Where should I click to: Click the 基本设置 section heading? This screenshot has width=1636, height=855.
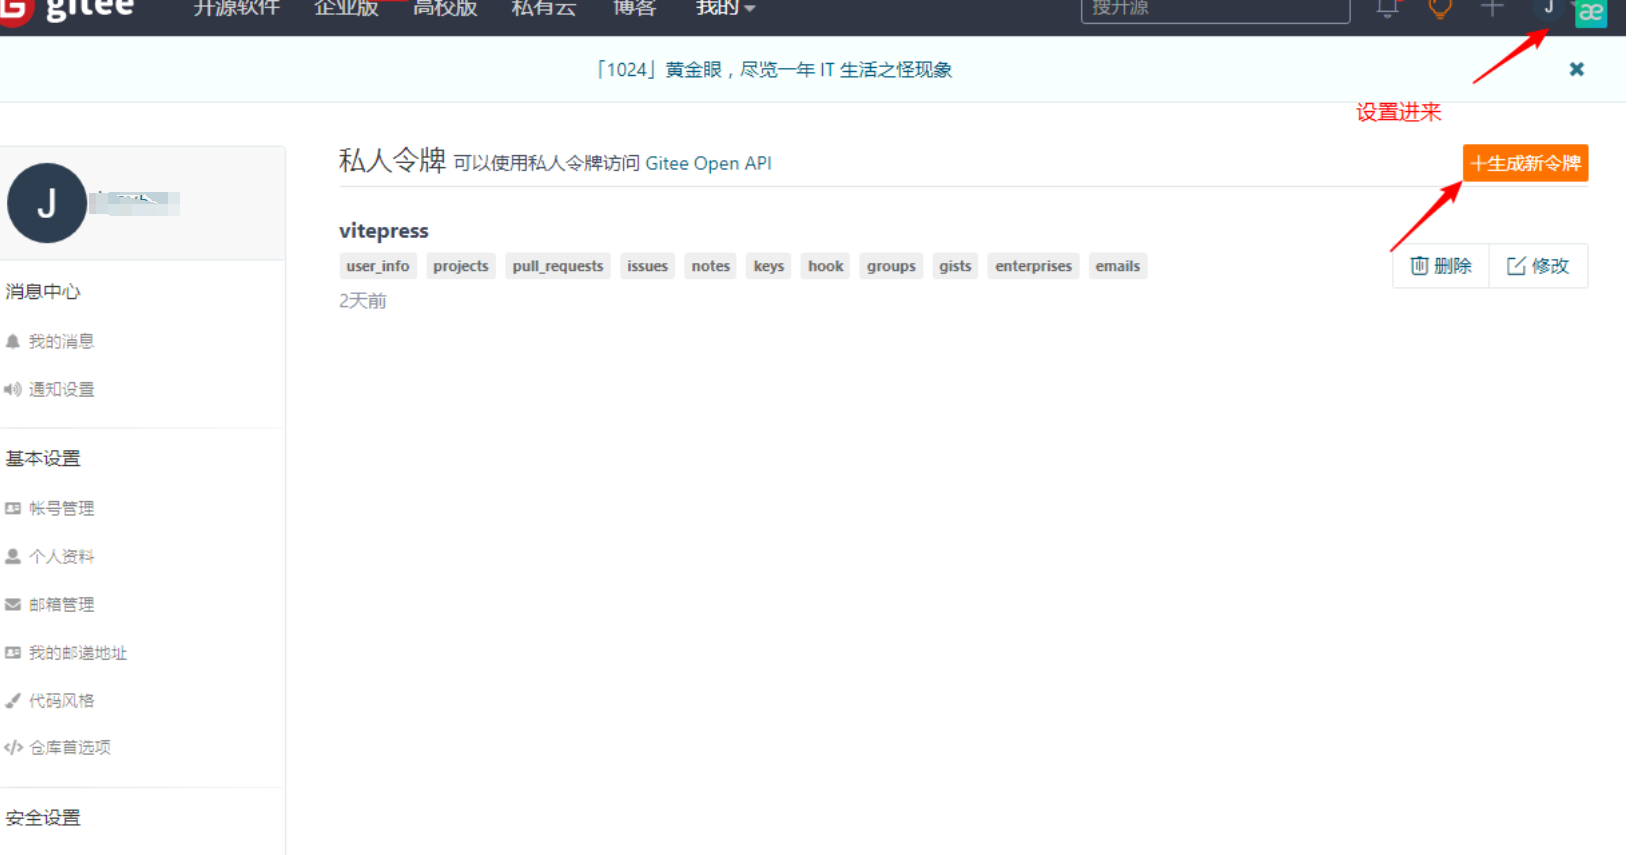click(43, 458)
